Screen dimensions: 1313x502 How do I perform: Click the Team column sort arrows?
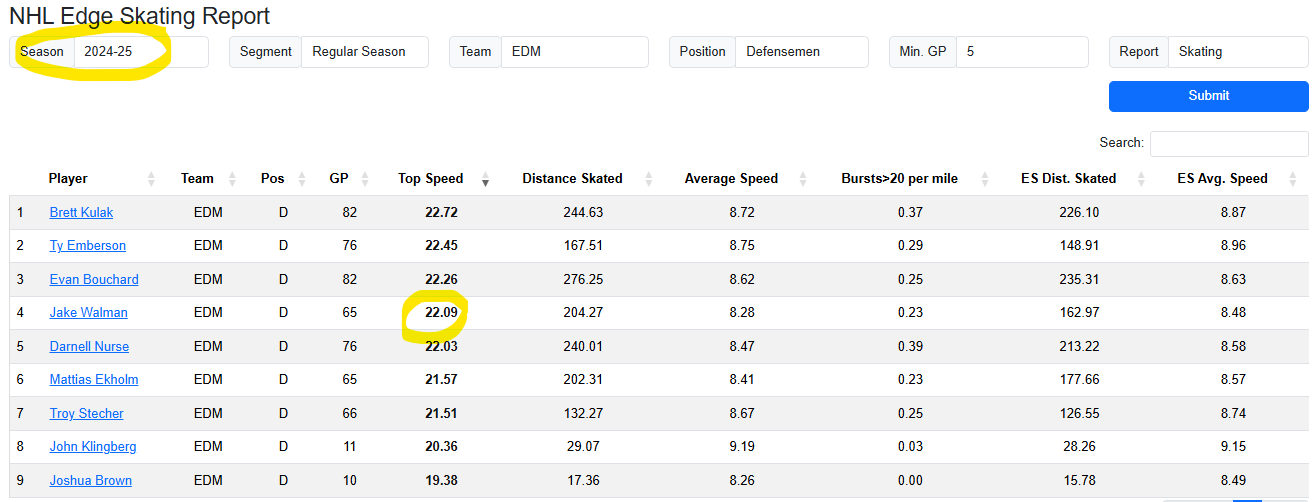(232, 179)
